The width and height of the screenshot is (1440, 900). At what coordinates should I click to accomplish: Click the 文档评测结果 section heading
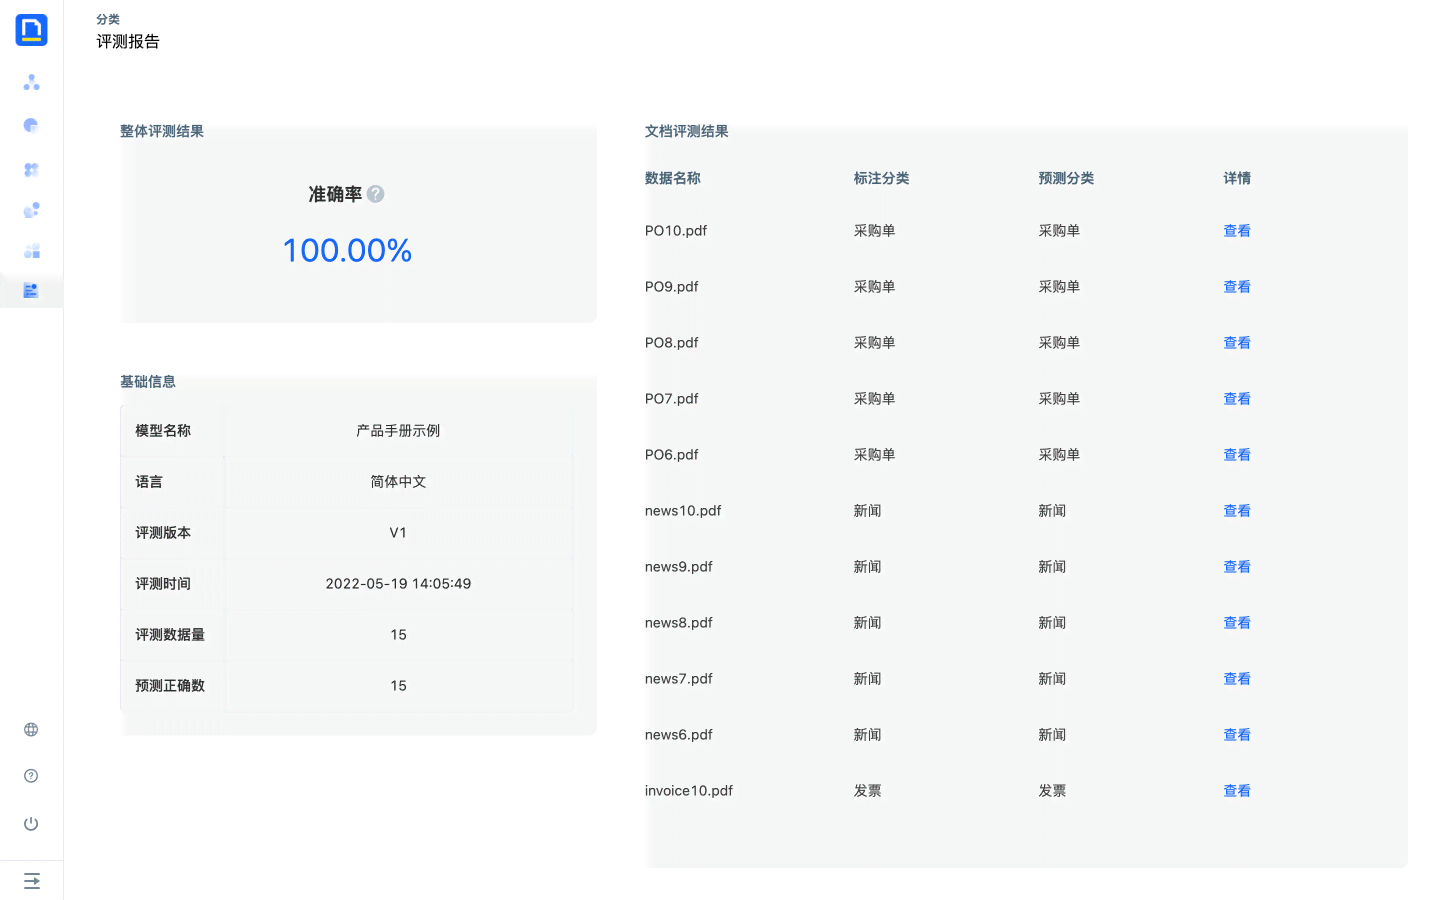coord(687,131)
